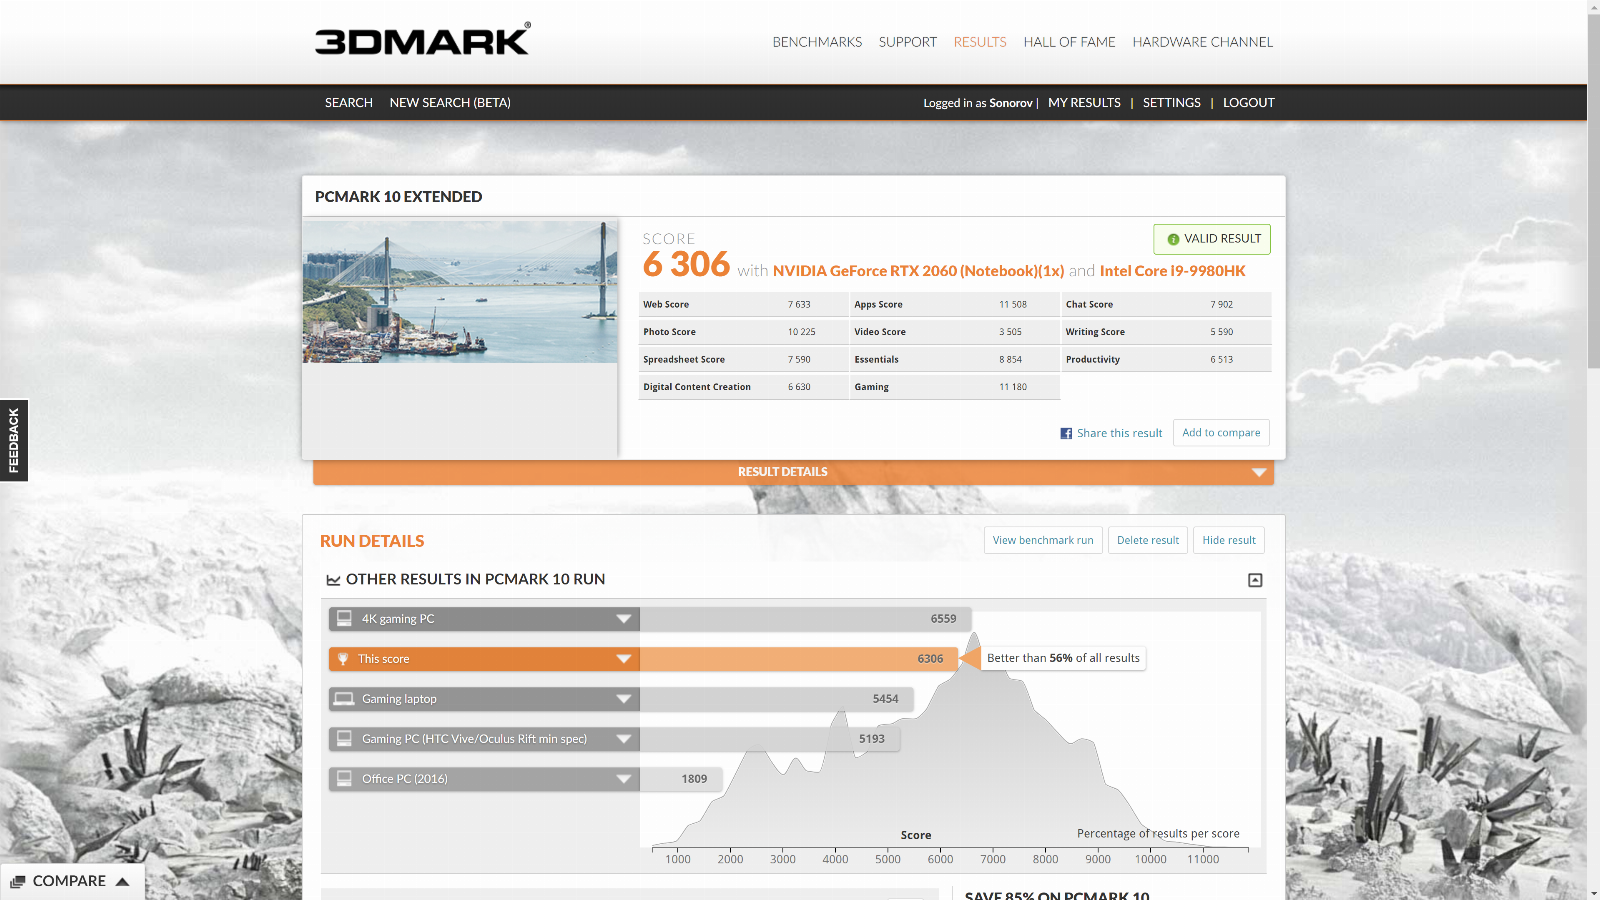Click the laptop icon in Gaming laptop row
The width and height of the screenshot is (1600, 900).
[344, 699]
